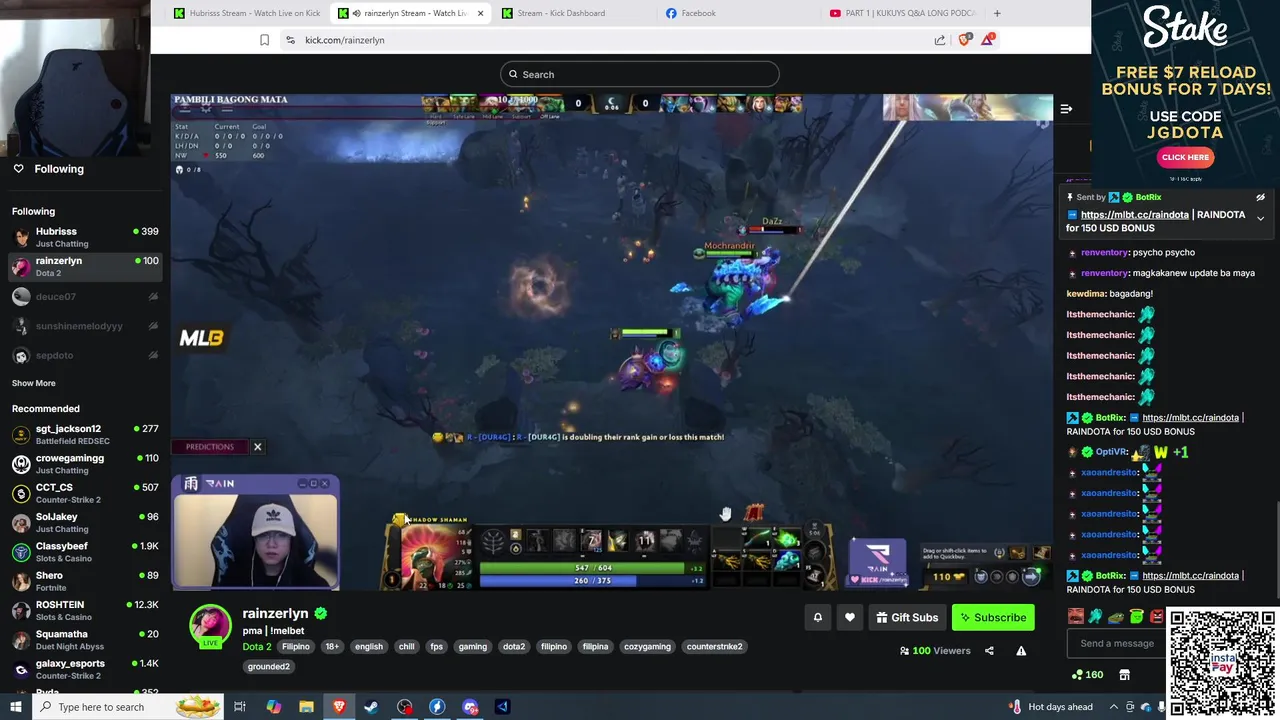Switch to the Facebook tab
Image resolution: width=1280 pixels, height=720 pixels.
(736, 13)
